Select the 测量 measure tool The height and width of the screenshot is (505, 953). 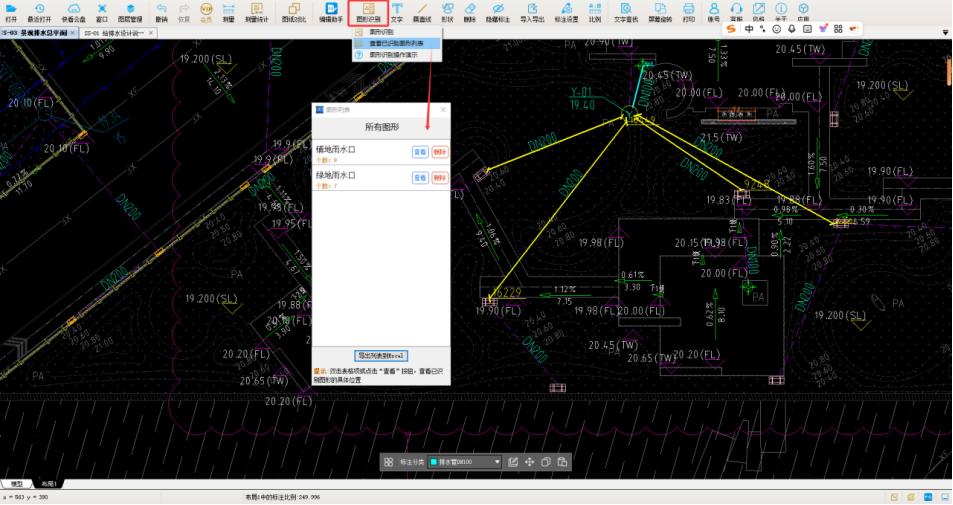click(228, 12)
